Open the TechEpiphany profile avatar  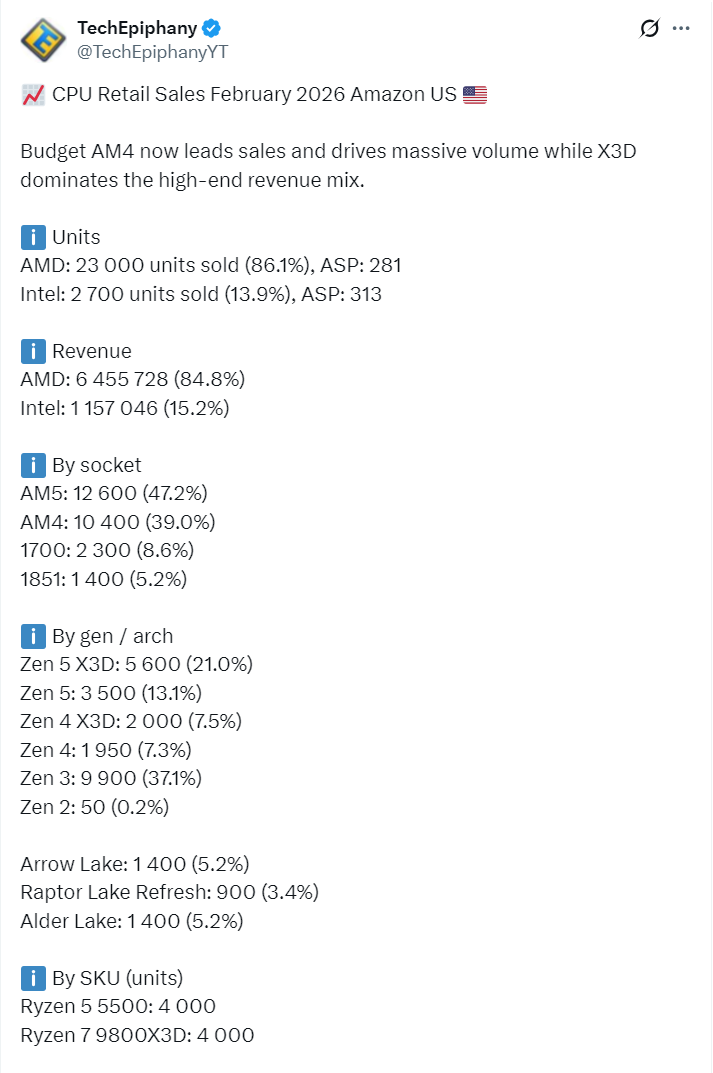click(42, 40)
